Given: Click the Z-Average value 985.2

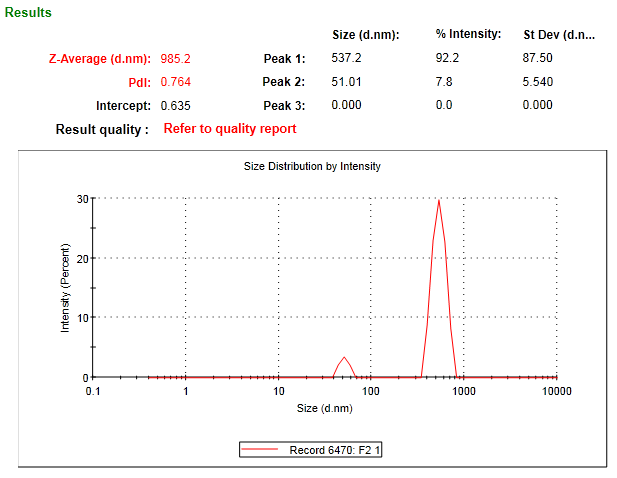Looking at the screenshot, I should (175, 58).
